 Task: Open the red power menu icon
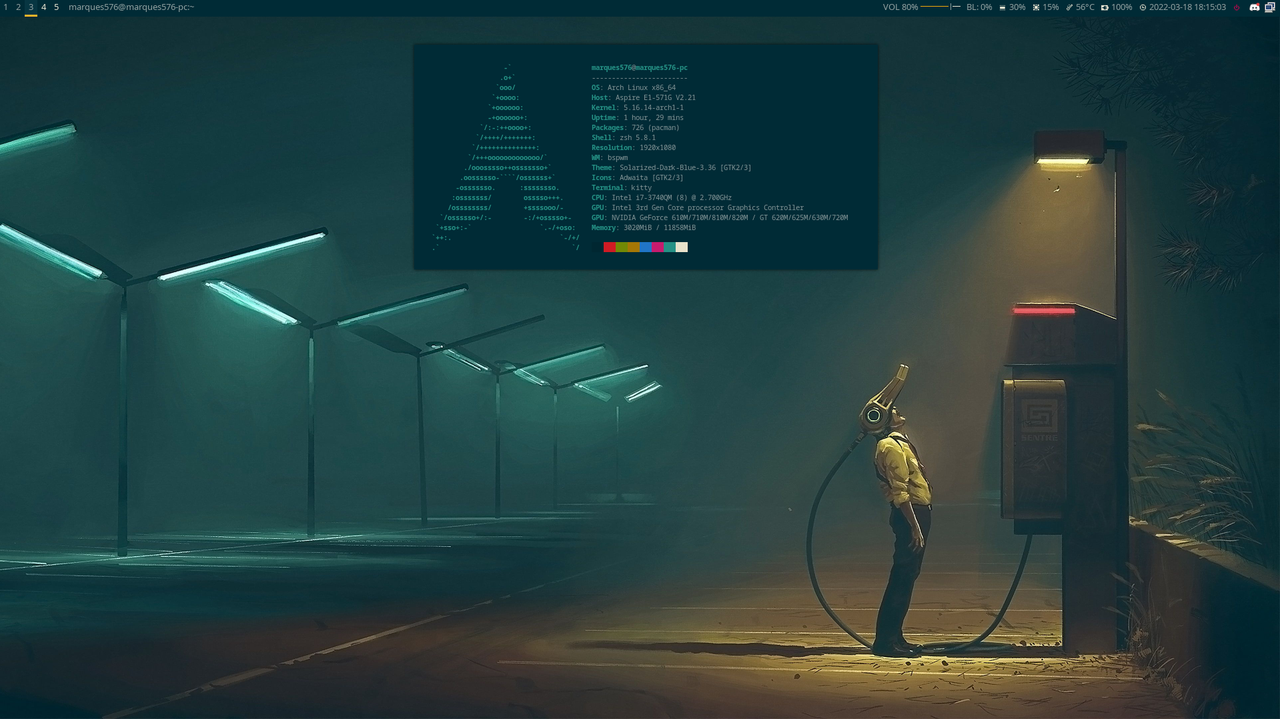pyautogui.click(x=1237, y=7)
